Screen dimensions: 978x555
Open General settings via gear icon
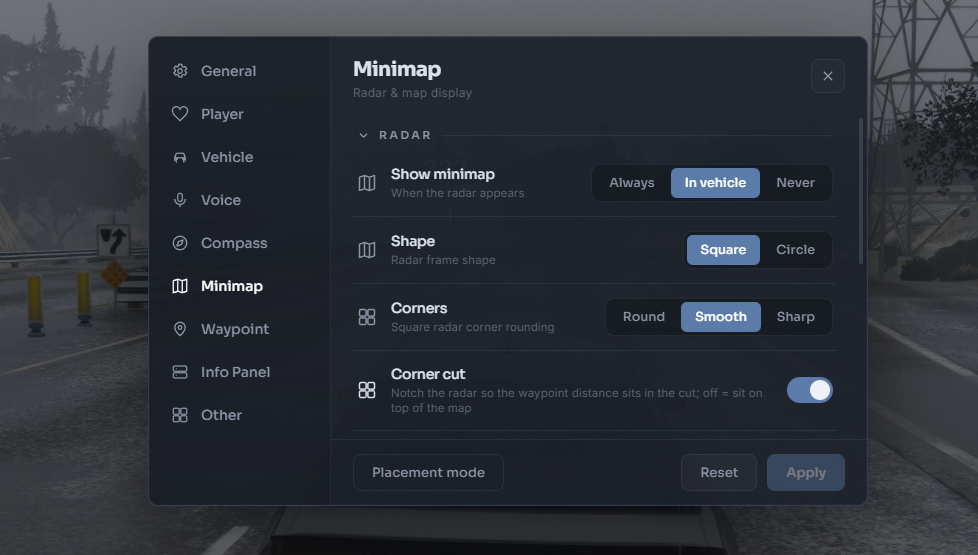(180, 71)
